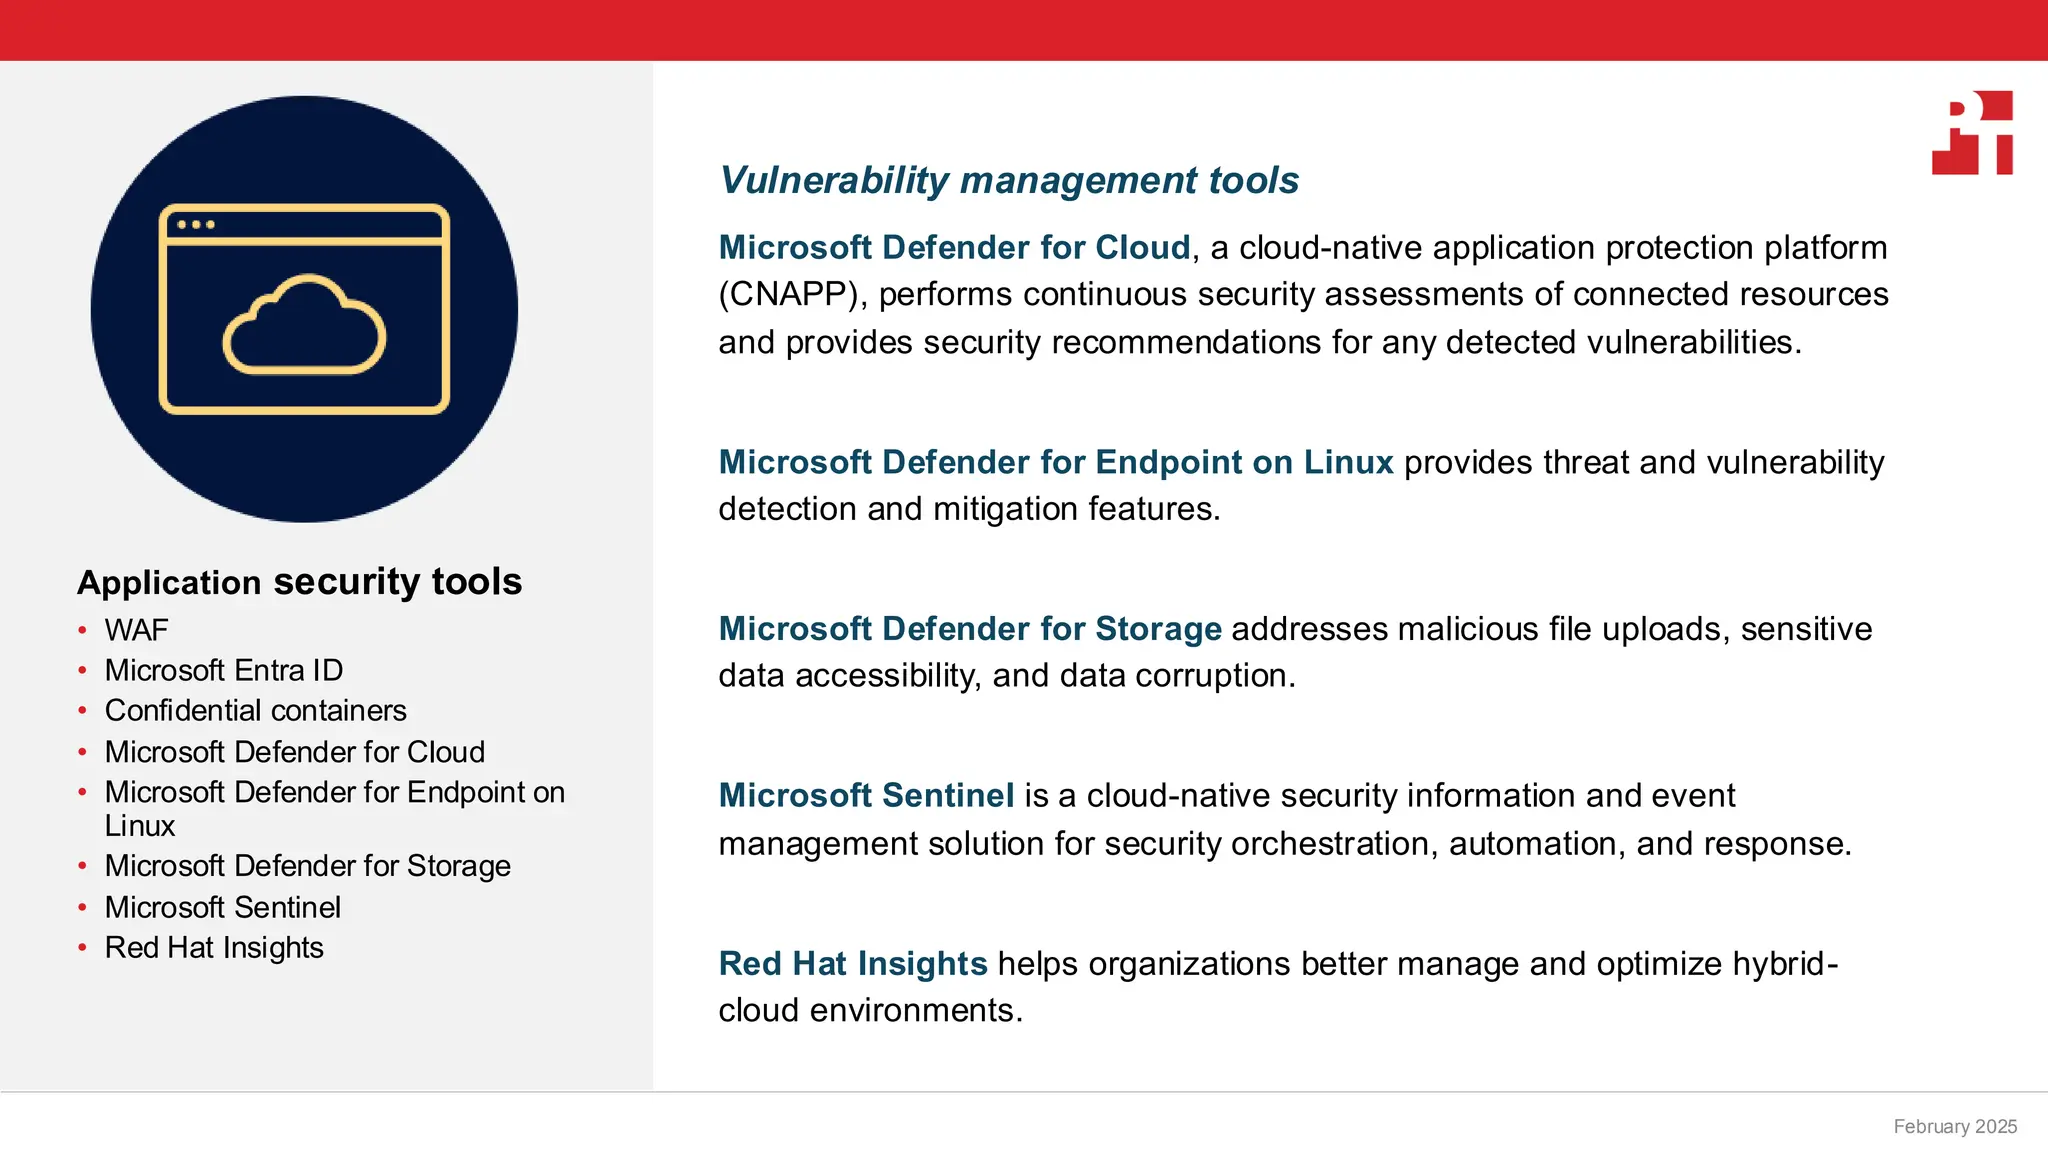Click the 'Application security tools' heading
The image size is (2048, 1152).
click(300, 582)
